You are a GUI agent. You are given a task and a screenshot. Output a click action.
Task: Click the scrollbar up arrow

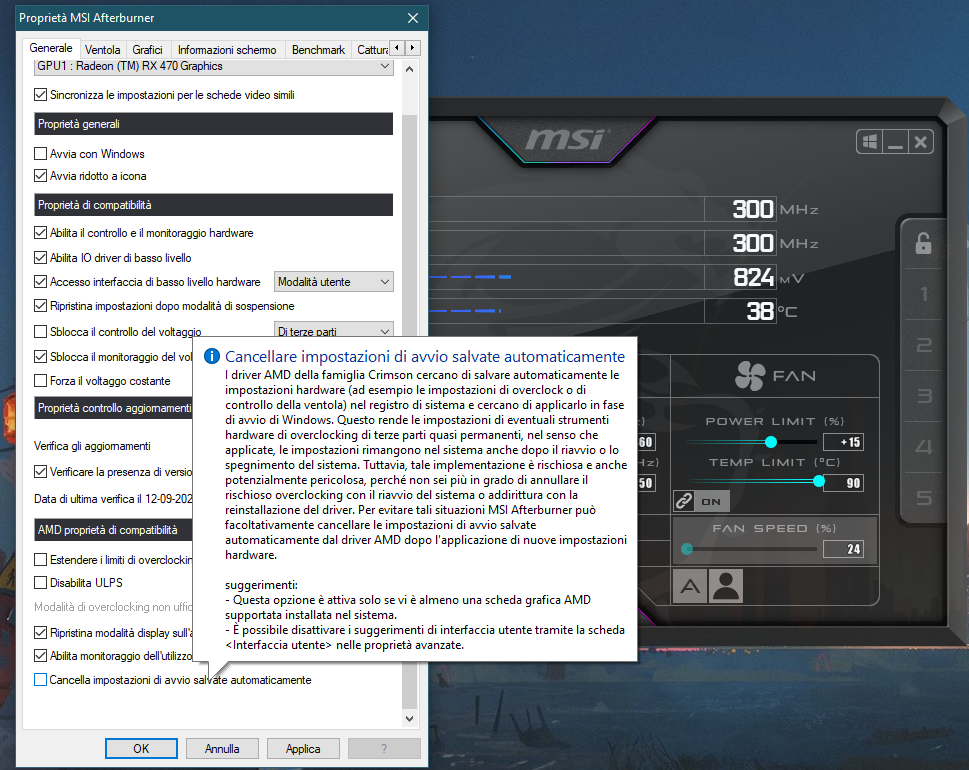tap(409, 69)
